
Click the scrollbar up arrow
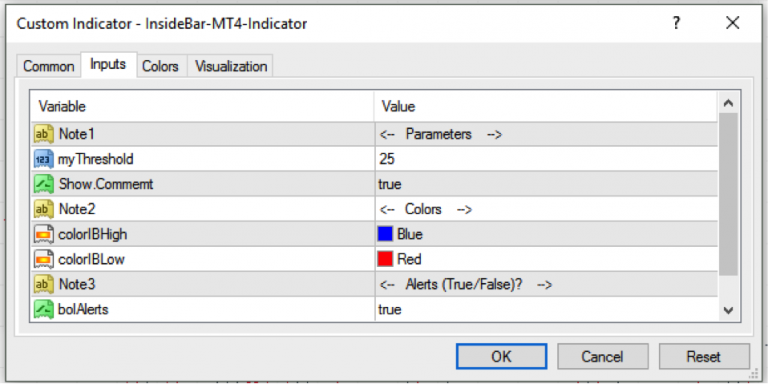728,103
